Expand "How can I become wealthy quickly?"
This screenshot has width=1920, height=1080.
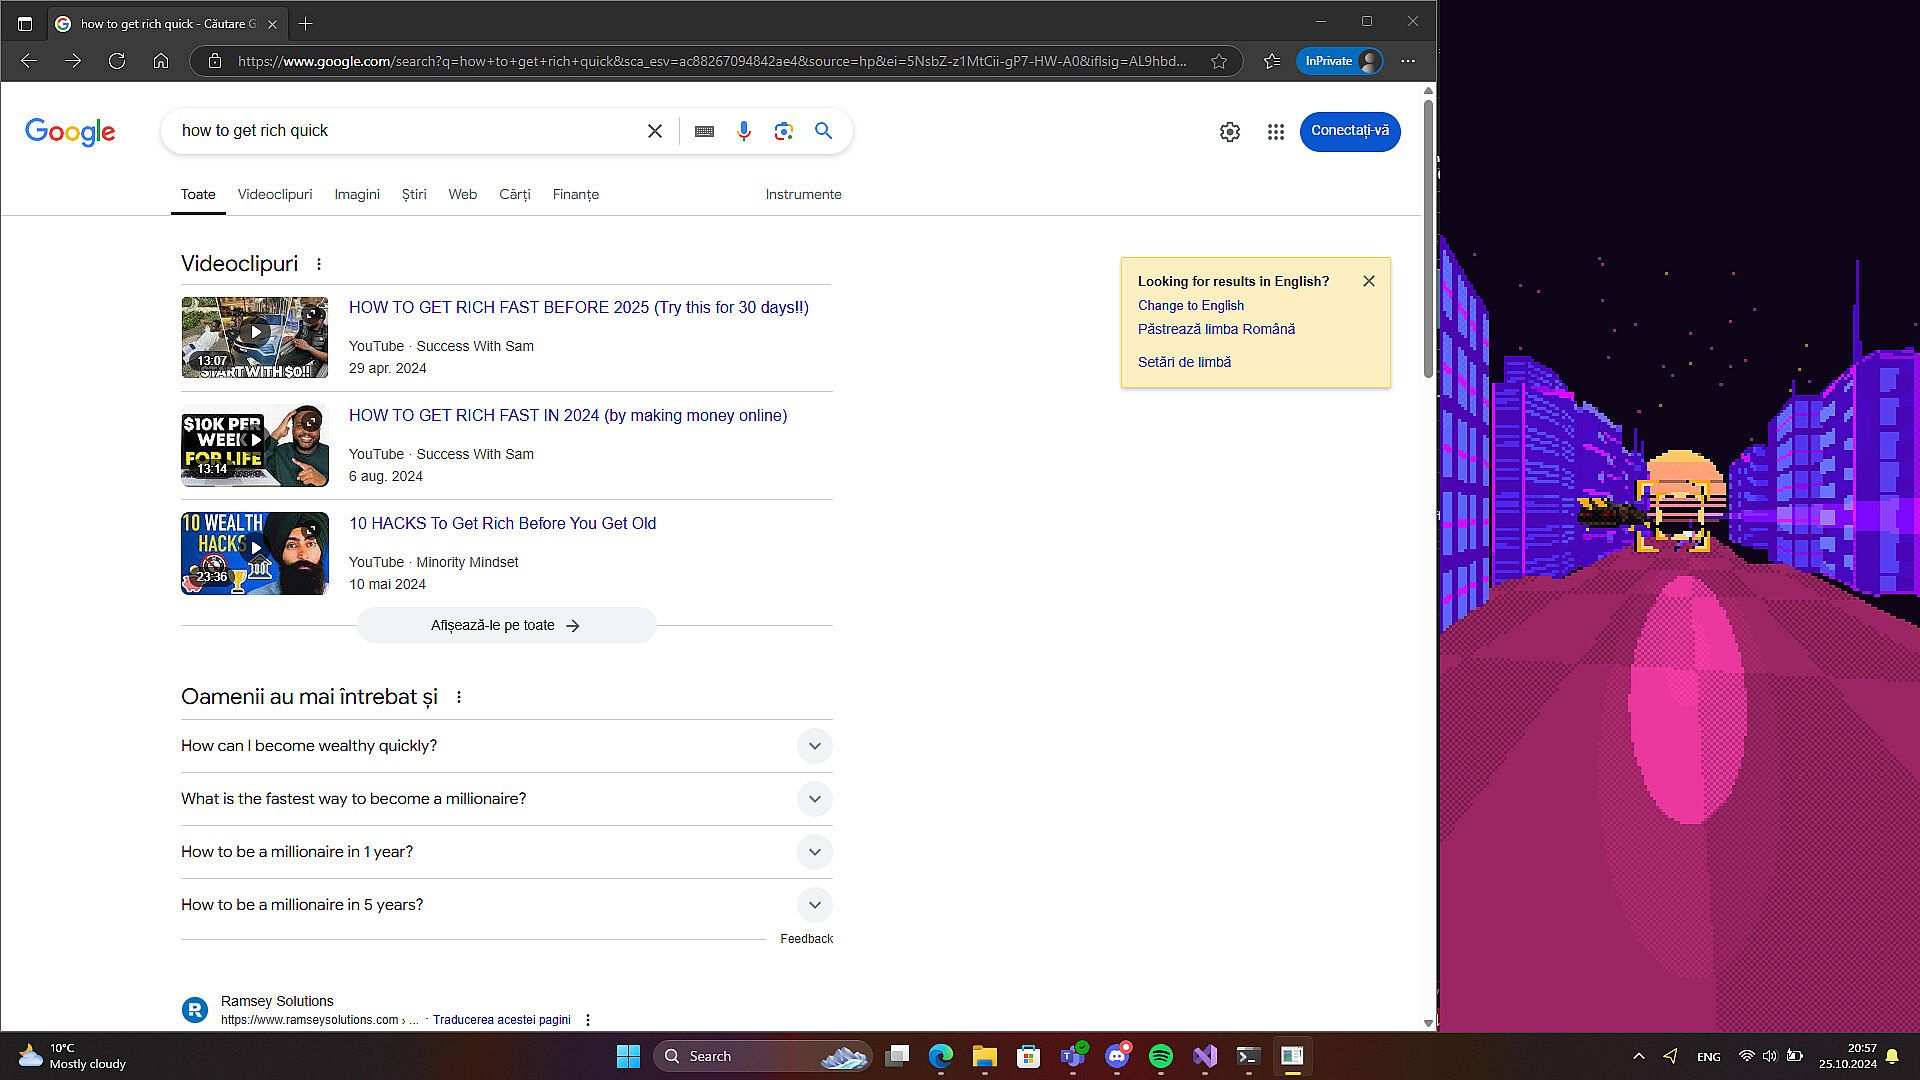(814, 746)
